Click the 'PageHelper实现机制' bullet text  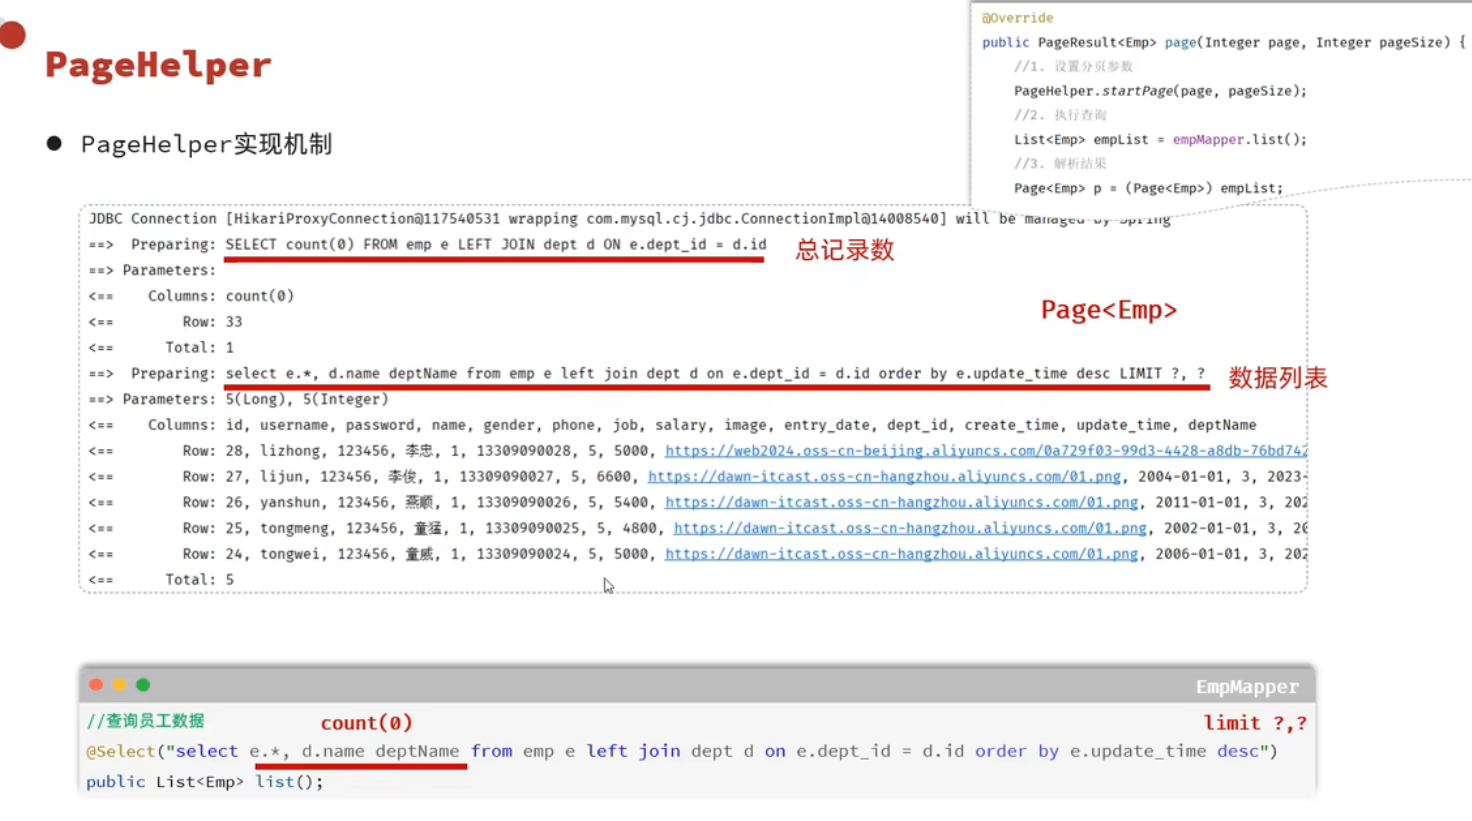(x=206, y=144)
